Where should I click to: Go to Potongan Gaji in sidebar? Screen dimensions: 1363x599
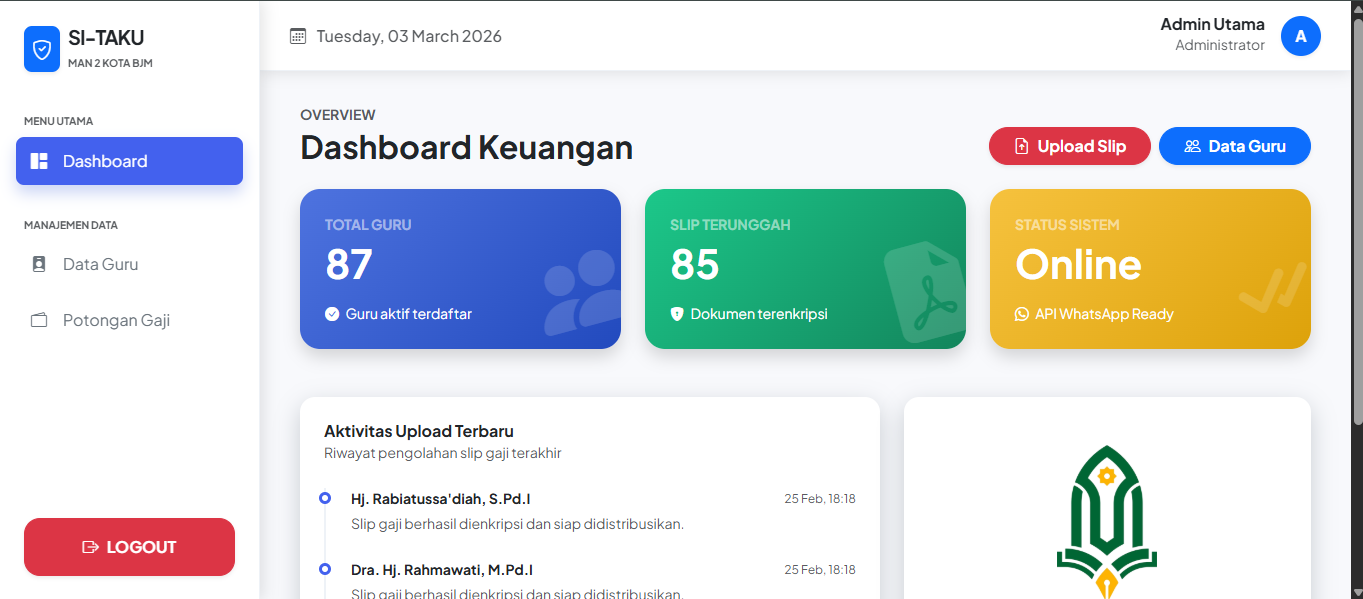click(116, 321)
